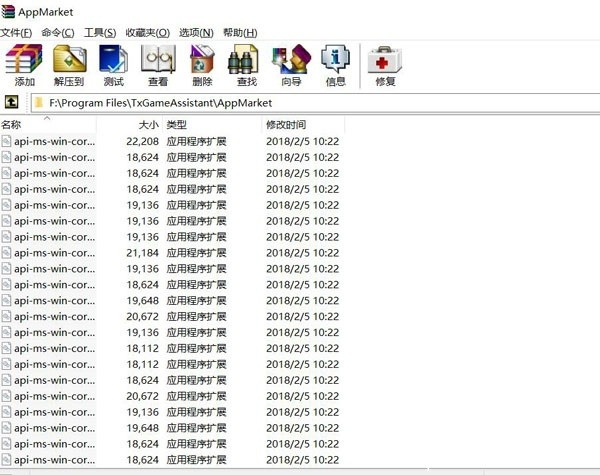Click the folder icon in the address bar
The image size is (600, 475).
click(38, 103)
